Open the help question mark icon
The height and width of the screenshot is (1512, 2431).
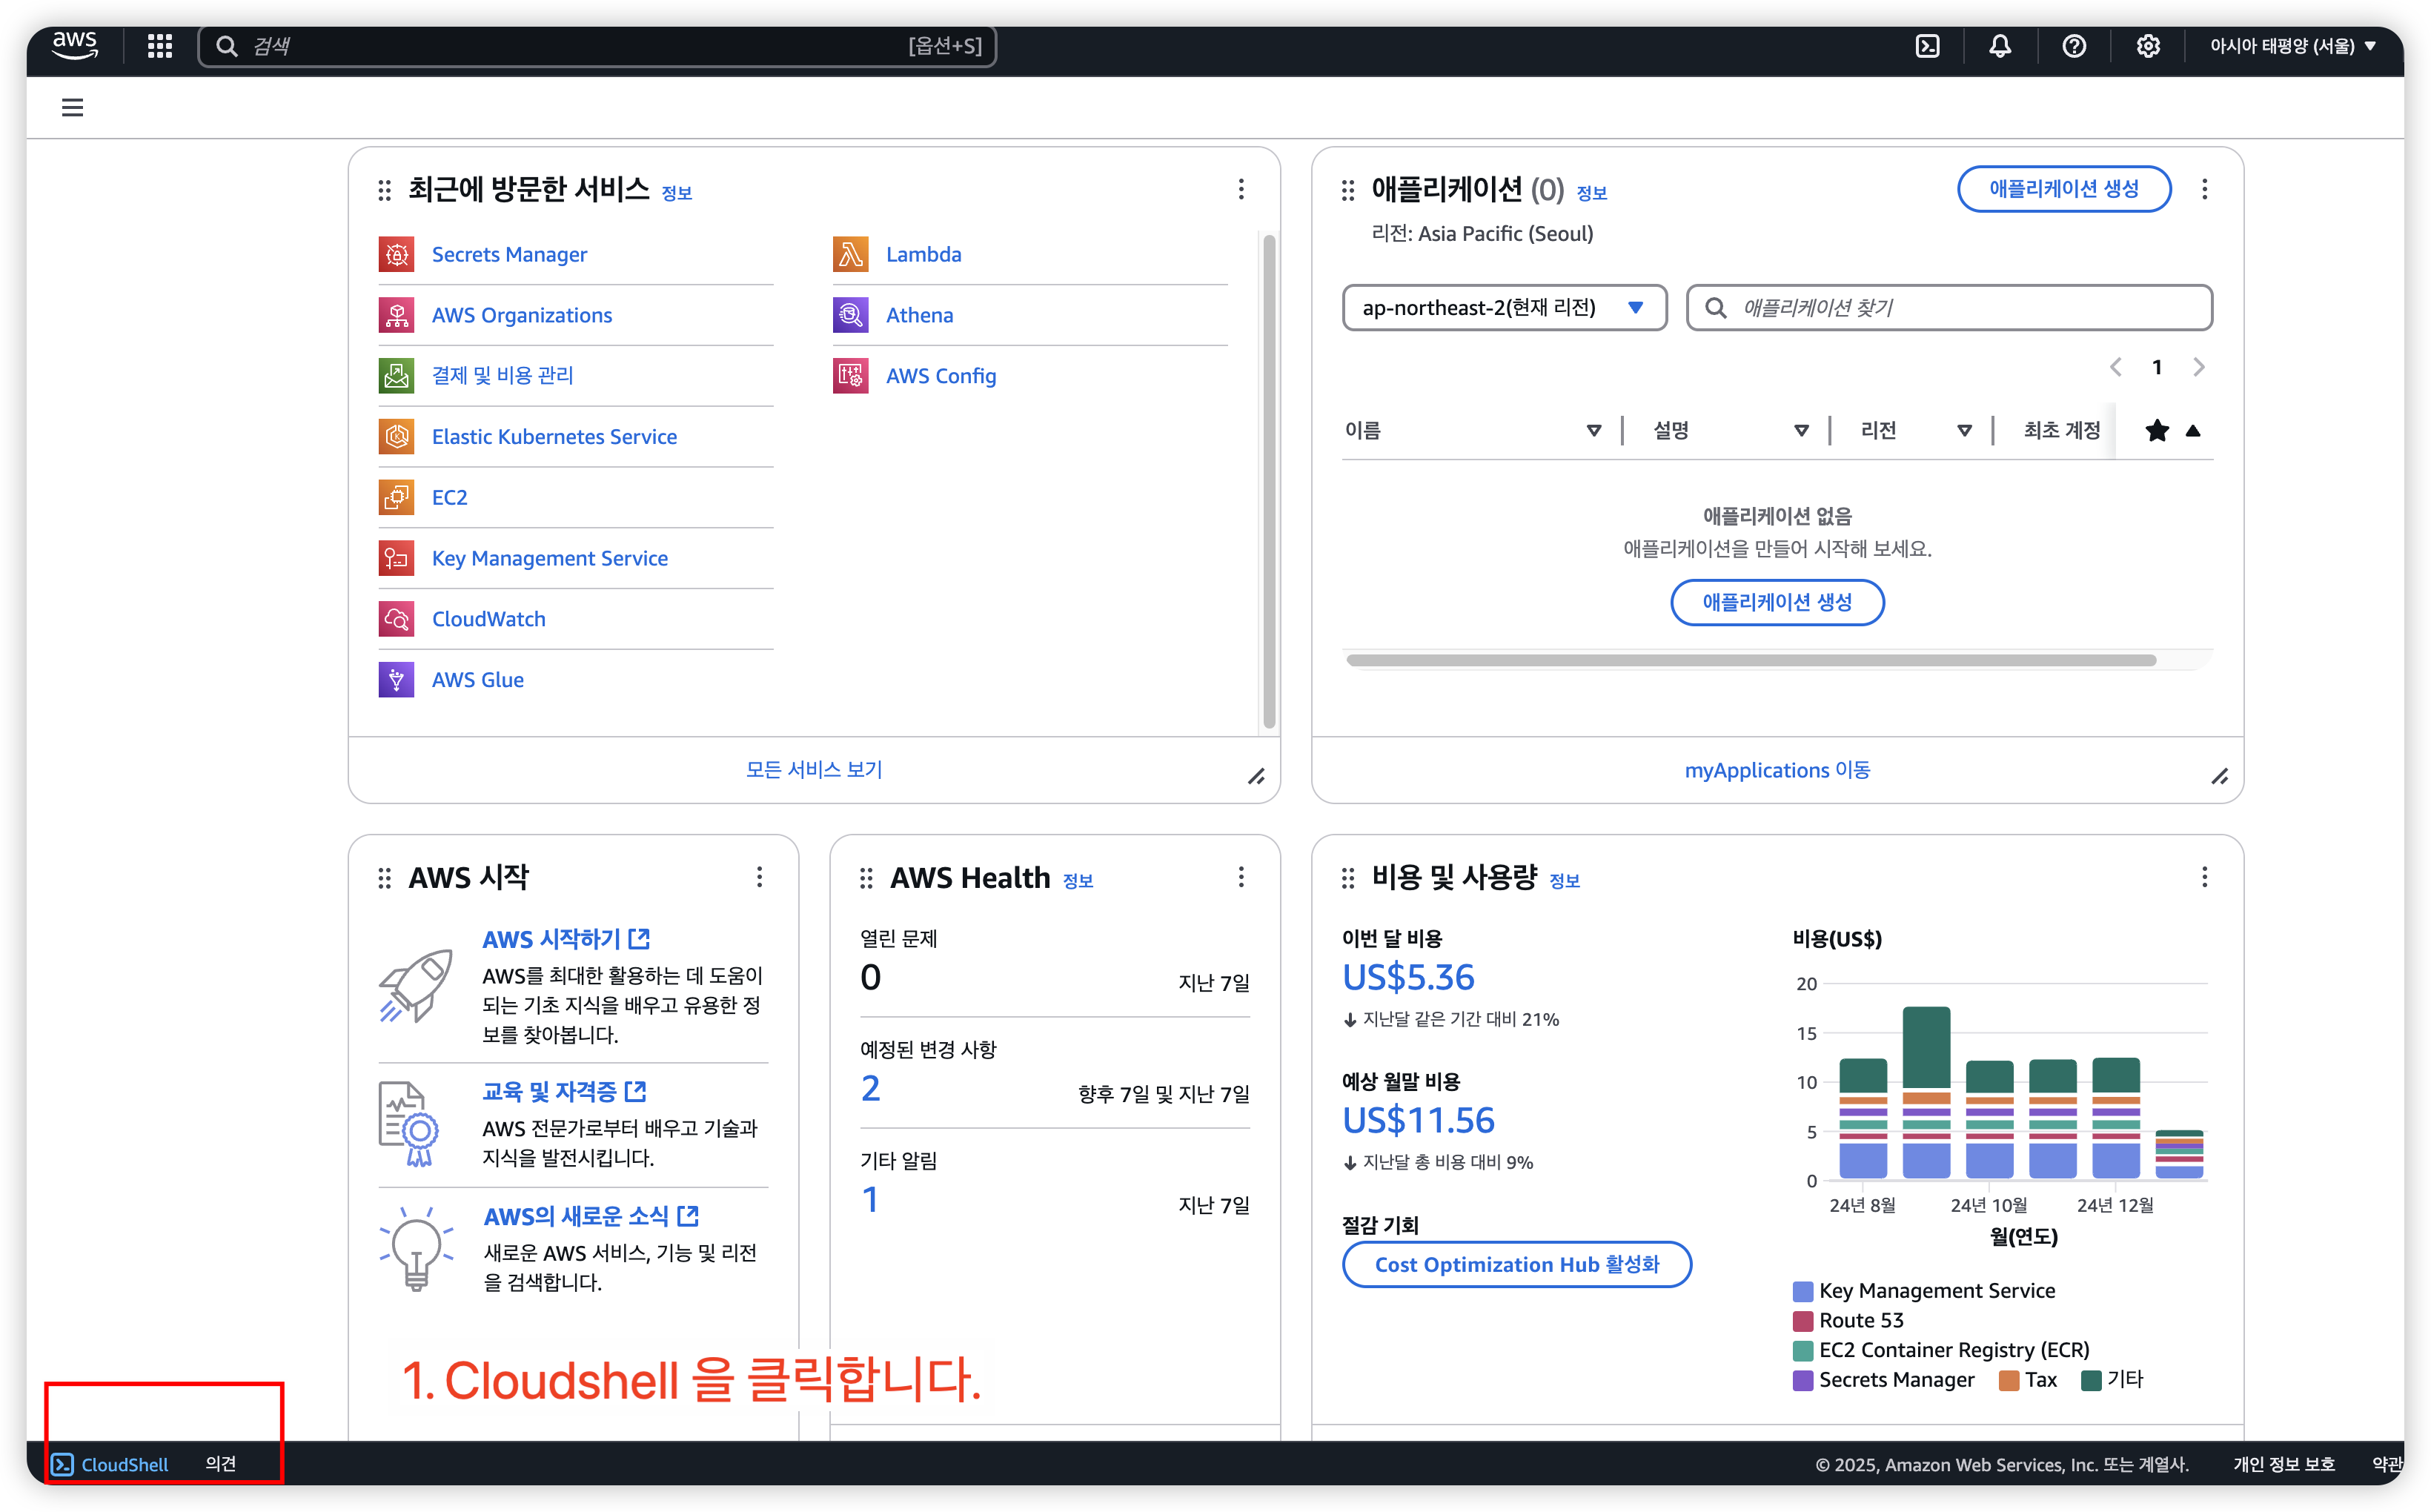(2074, 46)
